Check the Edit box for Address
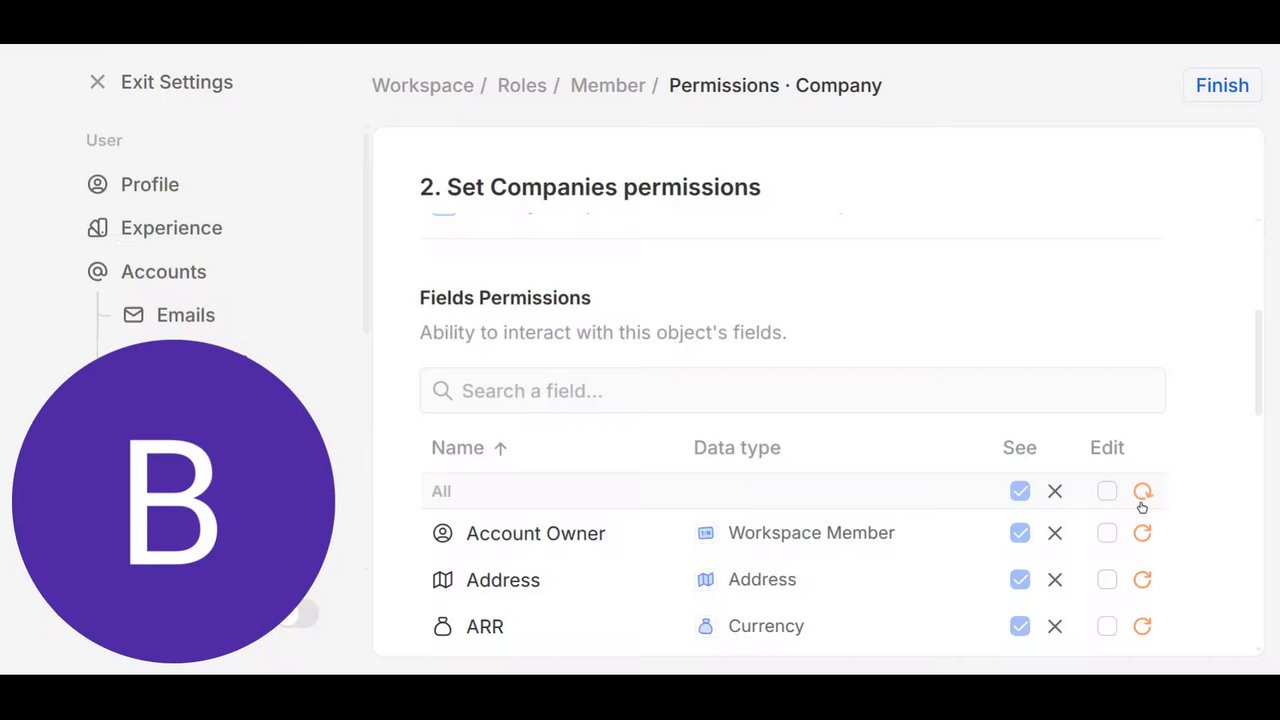This screenshot has height=720, width=1280. tap(1107, 580)
